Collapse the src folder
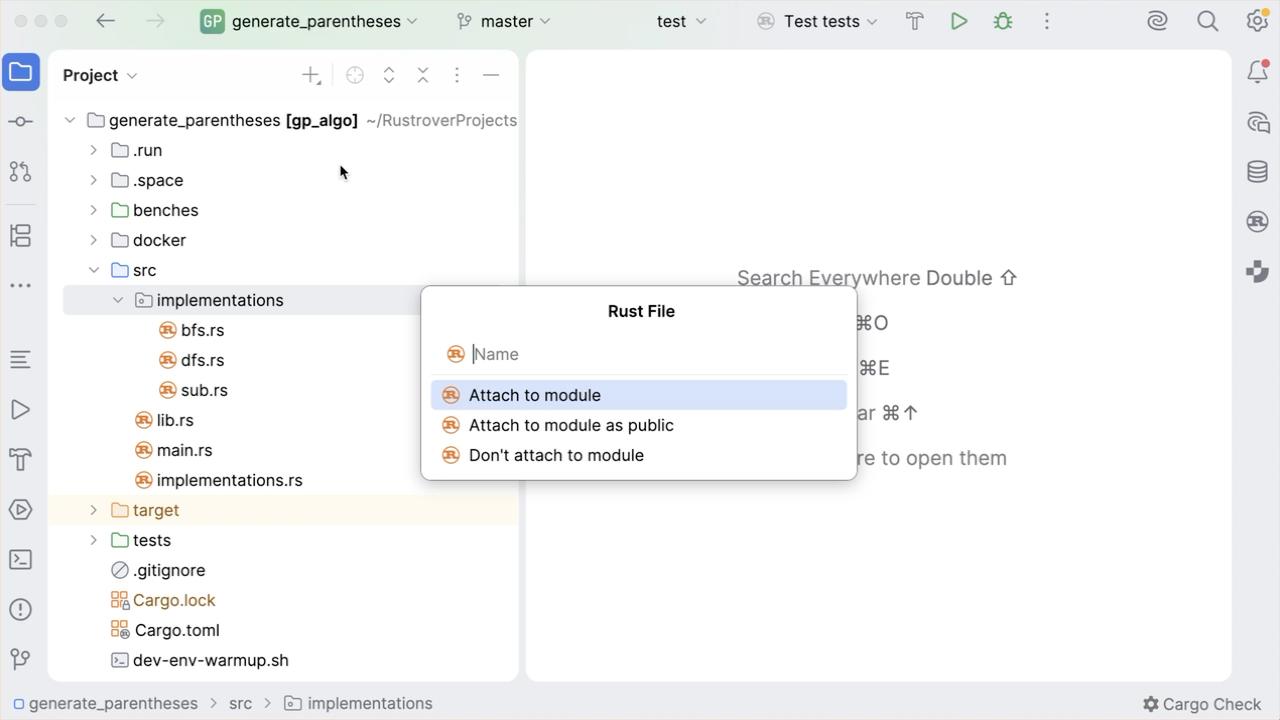The width and height of the screenshot is (1280, 720). pos(94,270)
